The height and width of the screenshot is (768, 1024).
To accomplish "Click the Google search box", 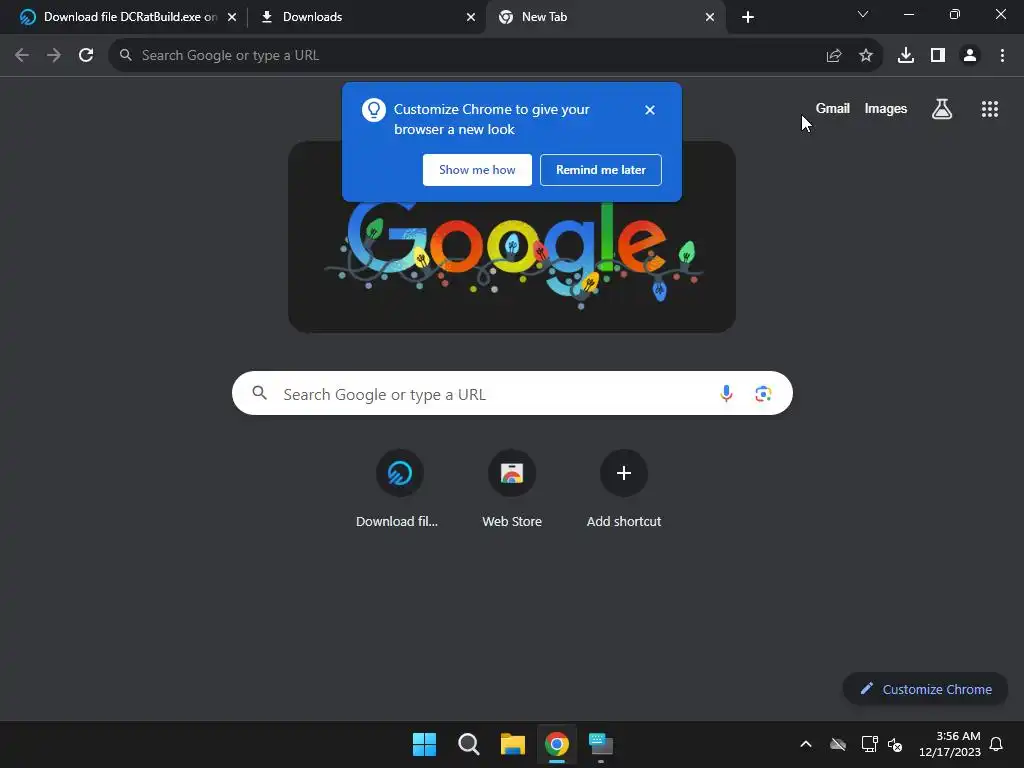I will [512, 393].
